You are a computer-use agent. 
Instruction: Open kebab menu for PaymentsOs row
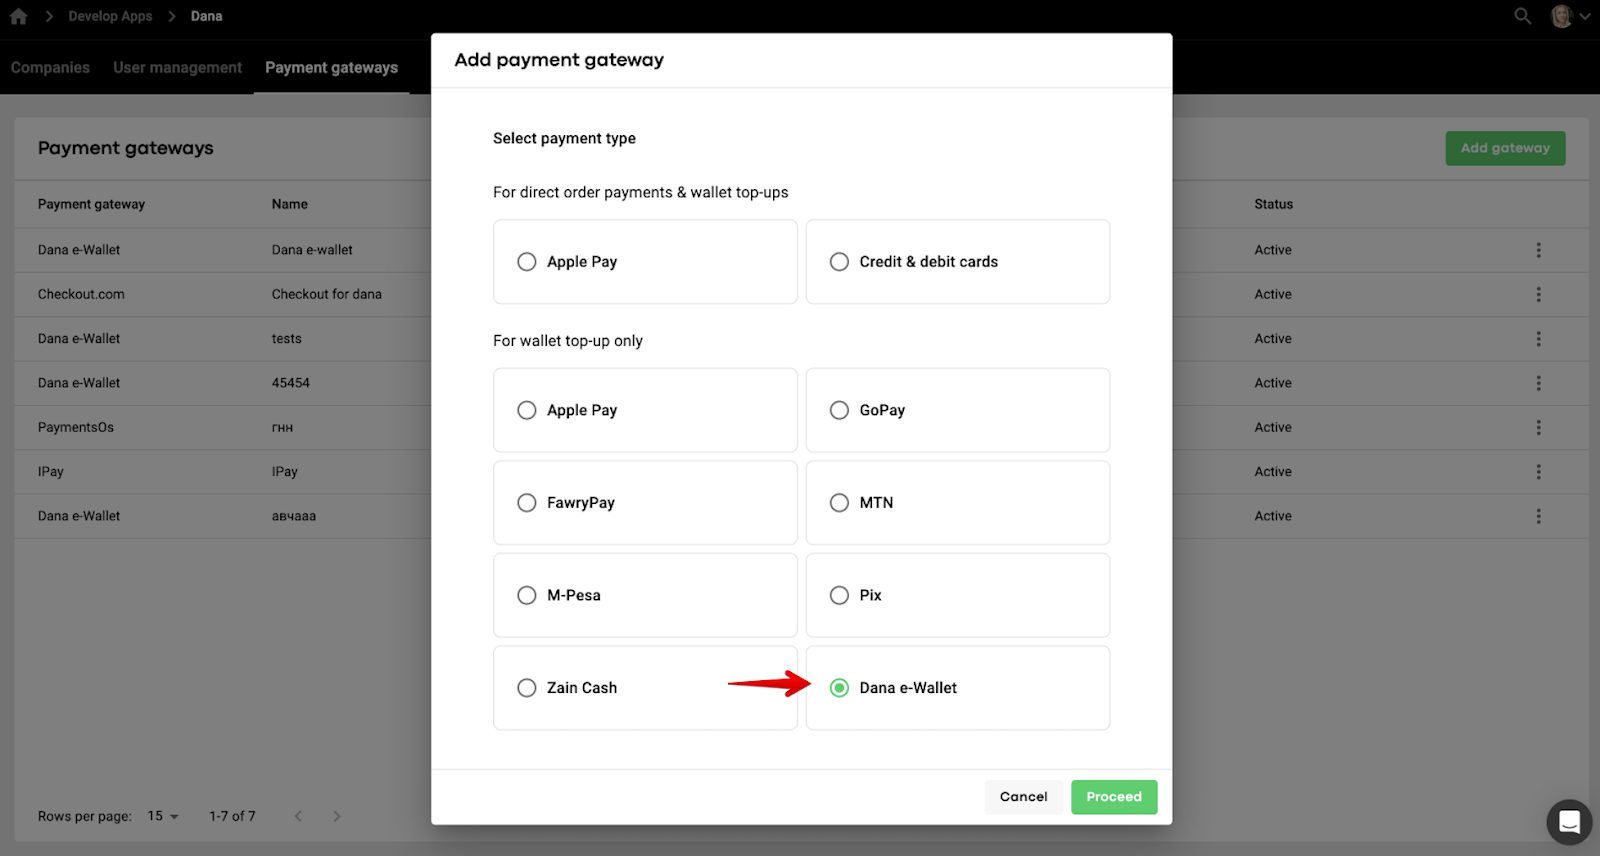tap(1538, 427)
